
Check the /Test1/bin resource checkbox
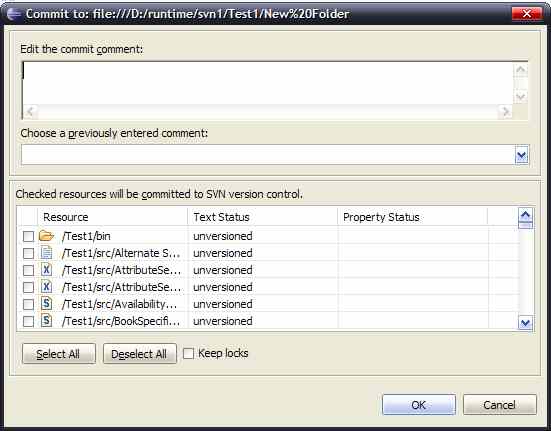coord(28,236)
